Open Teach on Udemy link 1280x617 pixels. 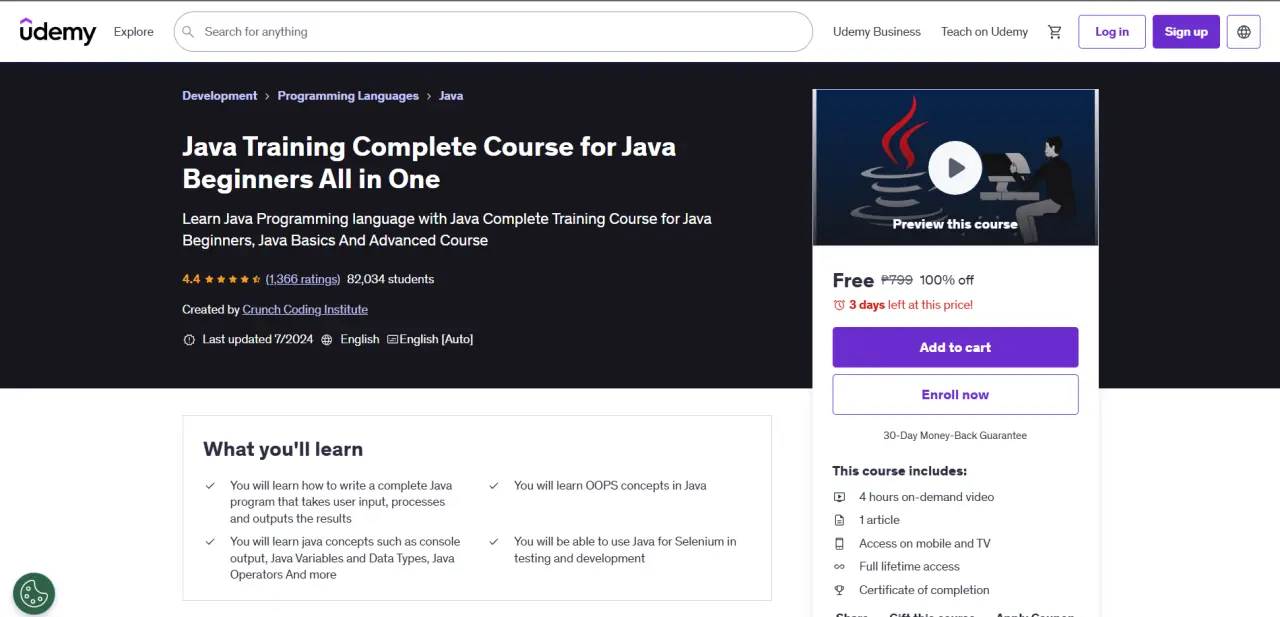pos(984,32)
